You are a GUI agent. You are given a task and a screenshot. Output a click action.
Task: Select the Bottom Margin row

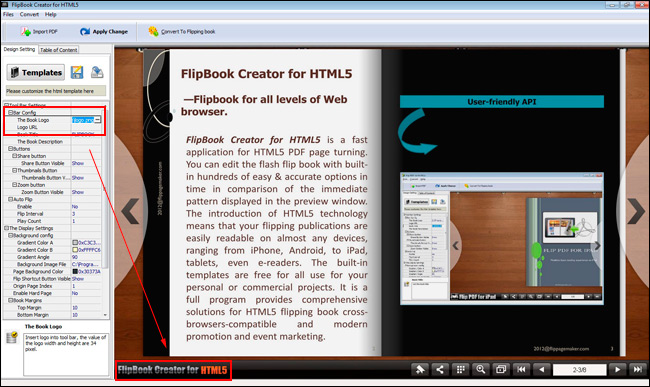(x=52, y=315)
